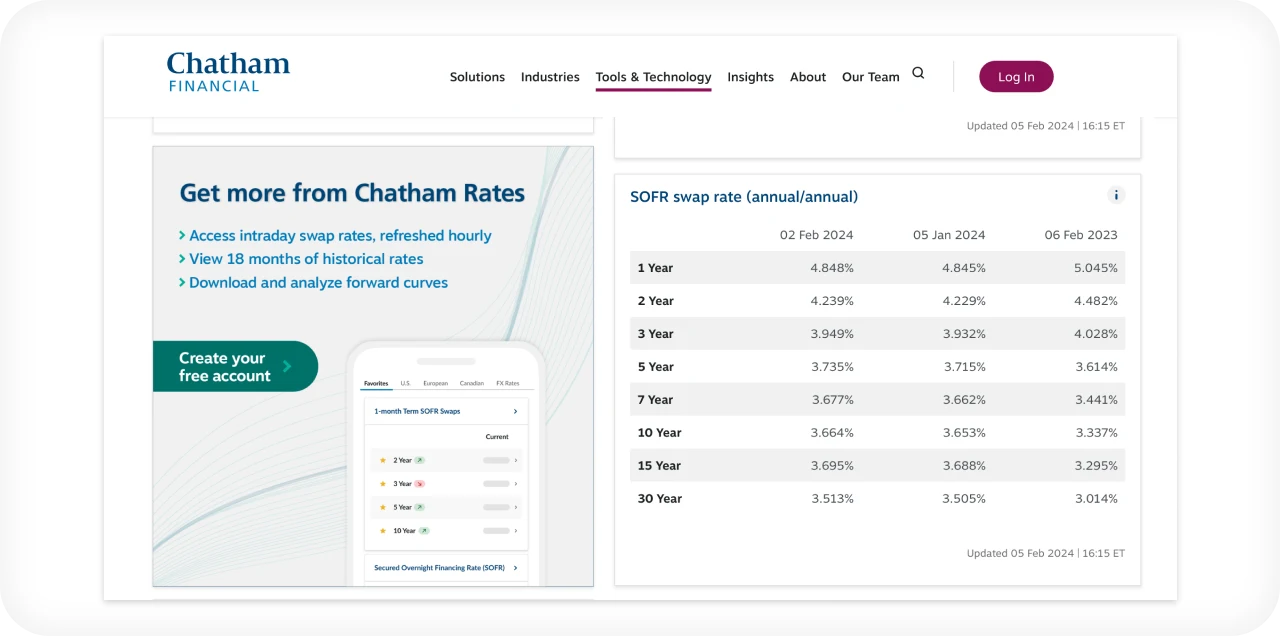Select the 3.662% value
The image size is (1280, 636).
point(964,400)
